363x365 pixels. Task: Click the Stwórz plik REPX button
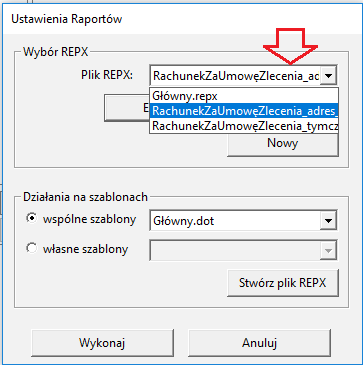[283, 283]
